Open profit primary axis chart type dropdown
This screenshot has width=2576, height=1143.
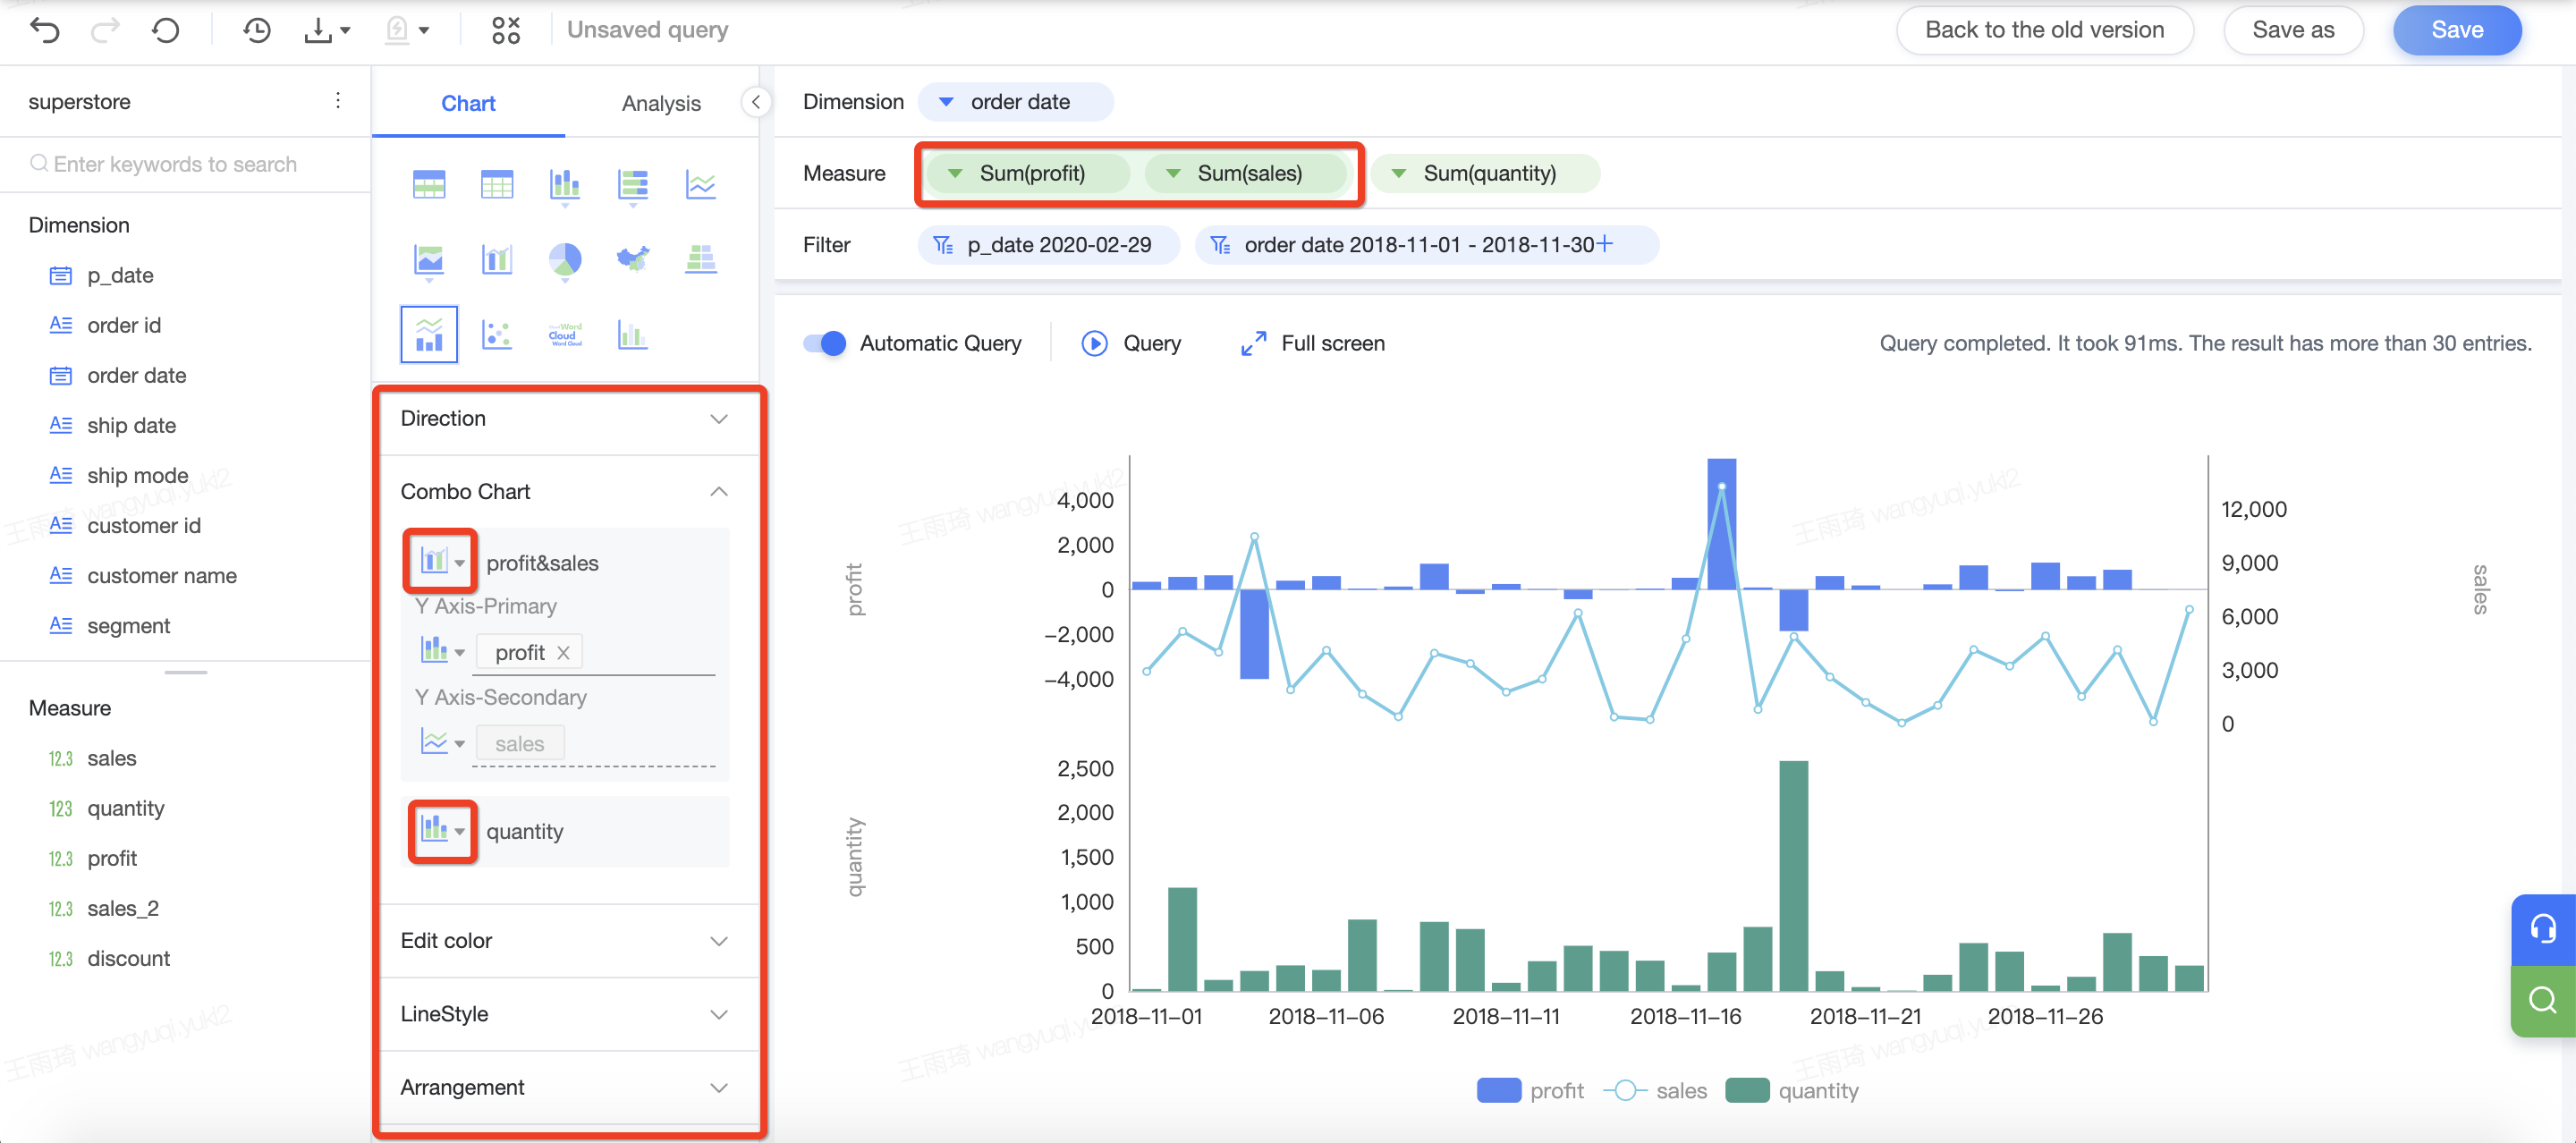click(442, 651)
